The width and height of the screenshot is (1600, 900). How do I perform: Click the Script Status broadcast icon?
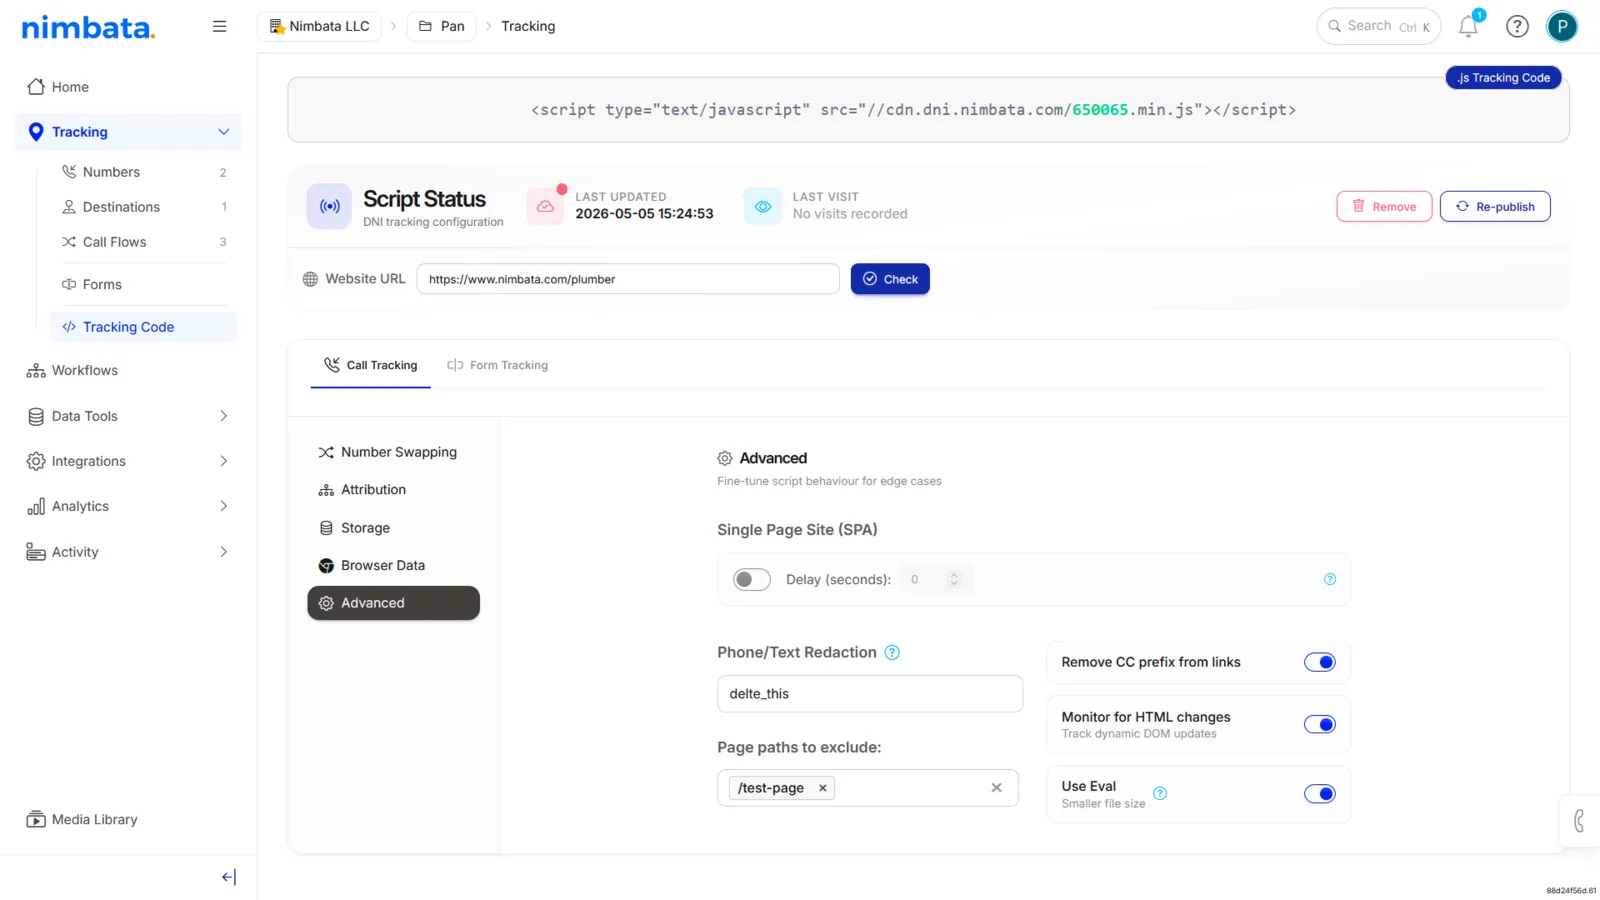click(329, 206)
